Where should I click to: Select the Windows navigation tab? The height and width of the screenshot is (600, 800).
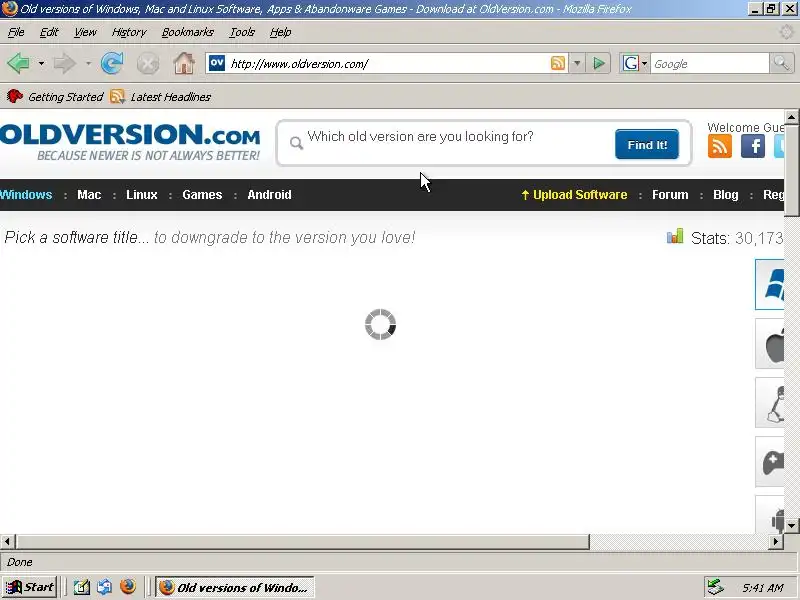tap(26, 194)
